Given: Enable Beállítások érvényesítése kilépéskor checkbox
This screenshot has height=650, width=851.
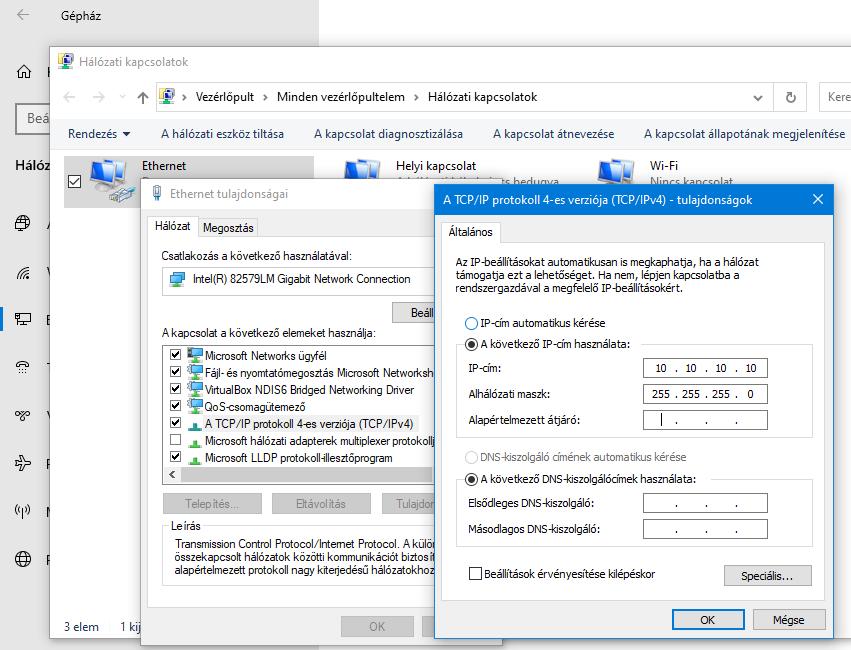Looking at the screenshot, I should coord(476,574).
